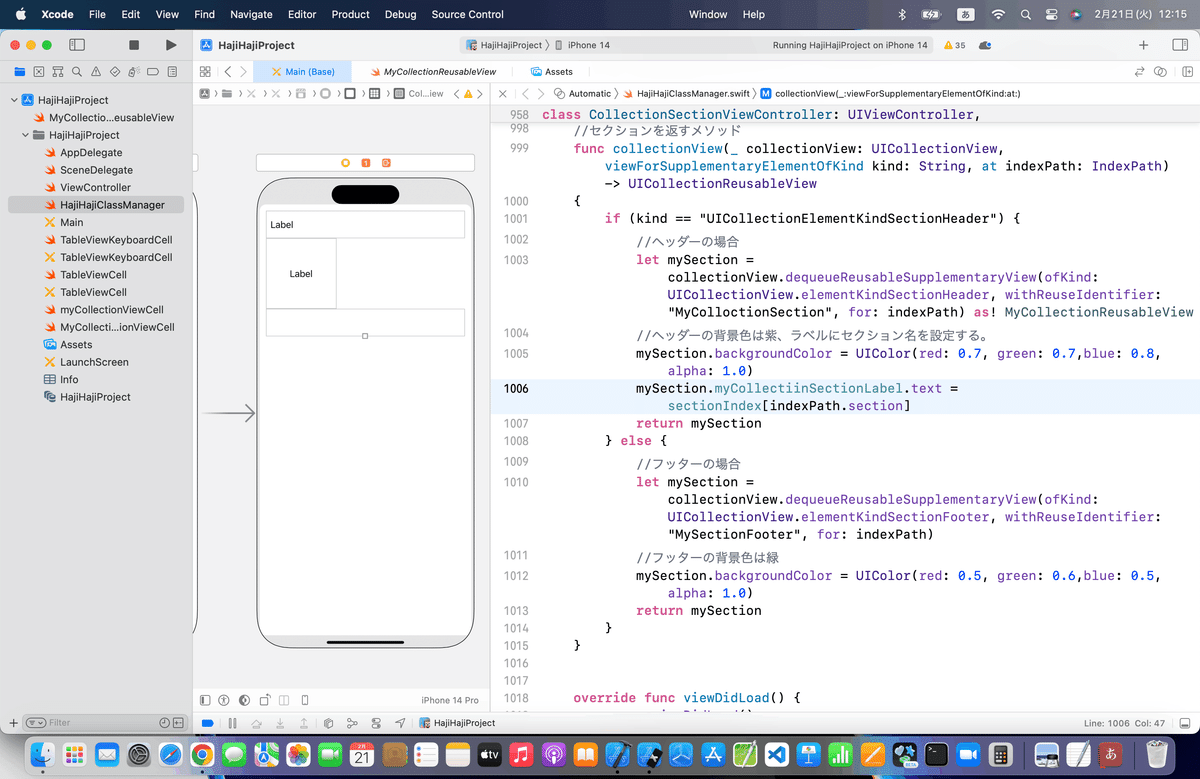1200x779 pixels.
Task: Choose the iPhone 14 Pro canvas device
Action: 450,700
